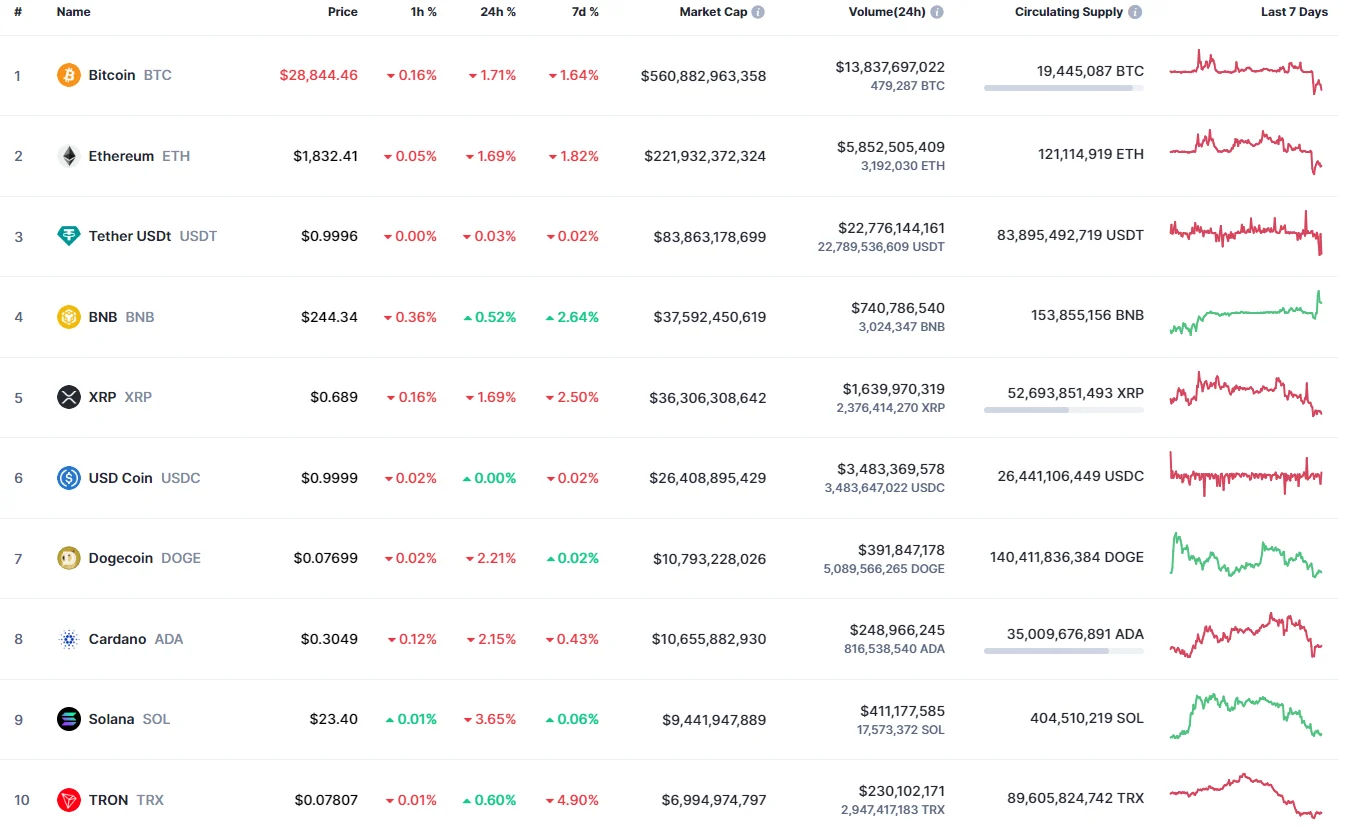Click the Dogecoin logo

[68, 558]
